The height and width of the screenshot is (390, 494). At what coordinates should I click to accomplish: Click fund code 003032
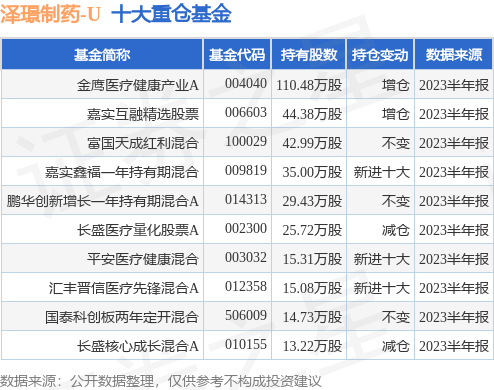246,258
